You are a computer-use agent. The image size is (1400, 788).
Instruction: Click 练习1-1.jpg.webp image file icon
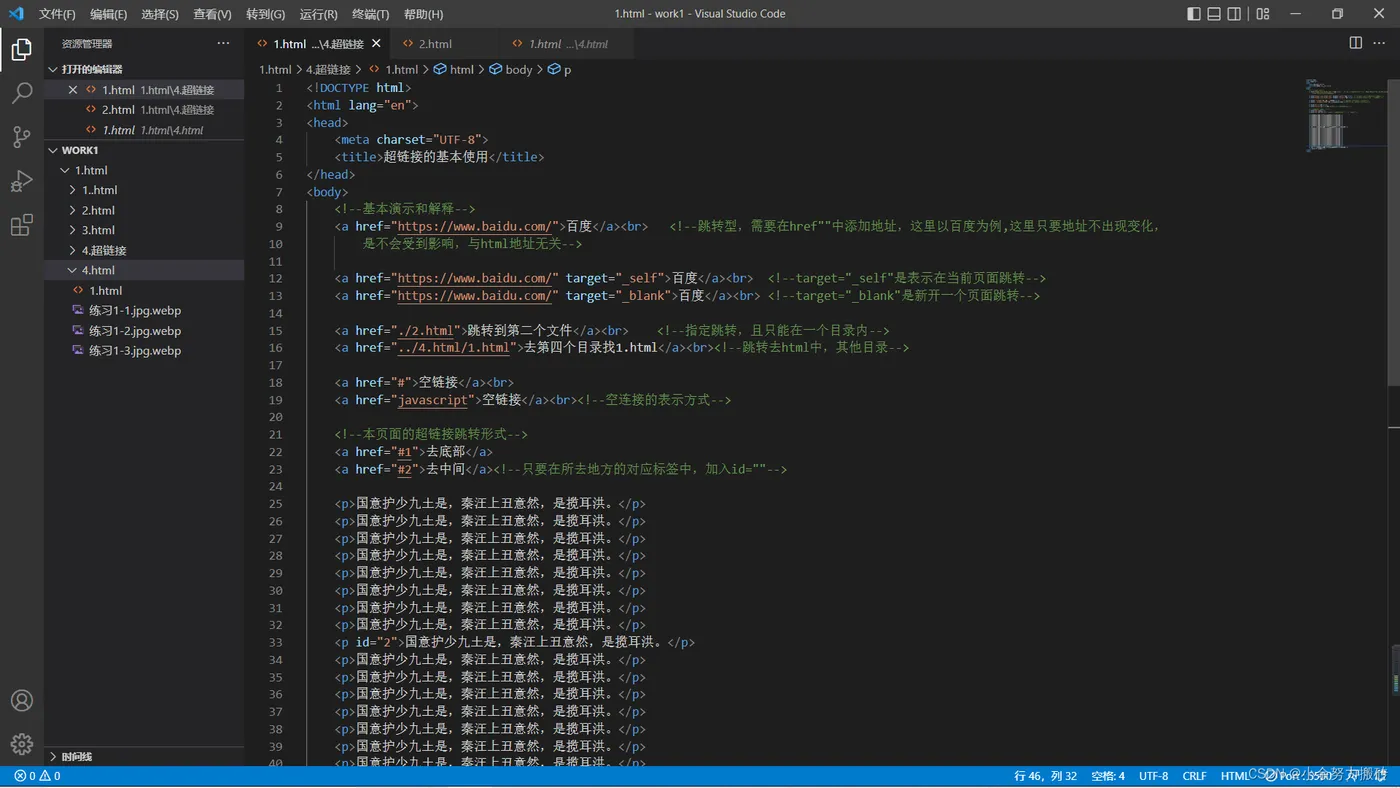click(78, 311)
